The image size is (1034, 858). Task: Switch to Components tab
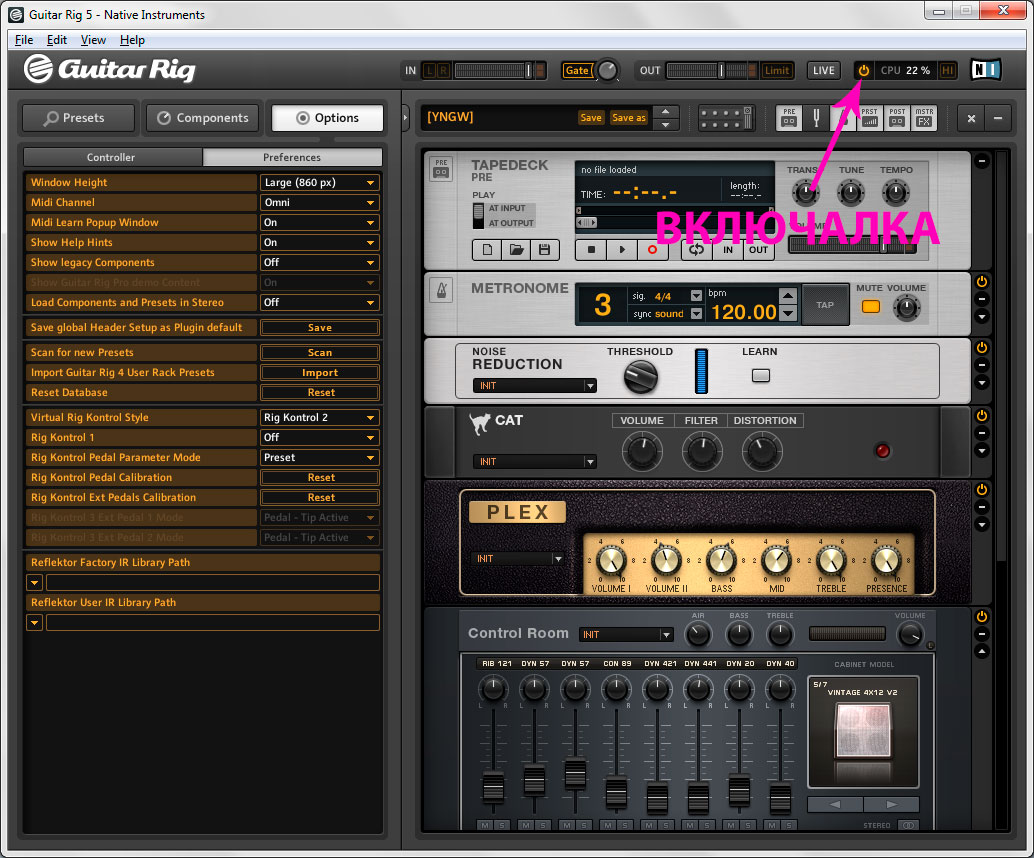[x=203, y=118]
